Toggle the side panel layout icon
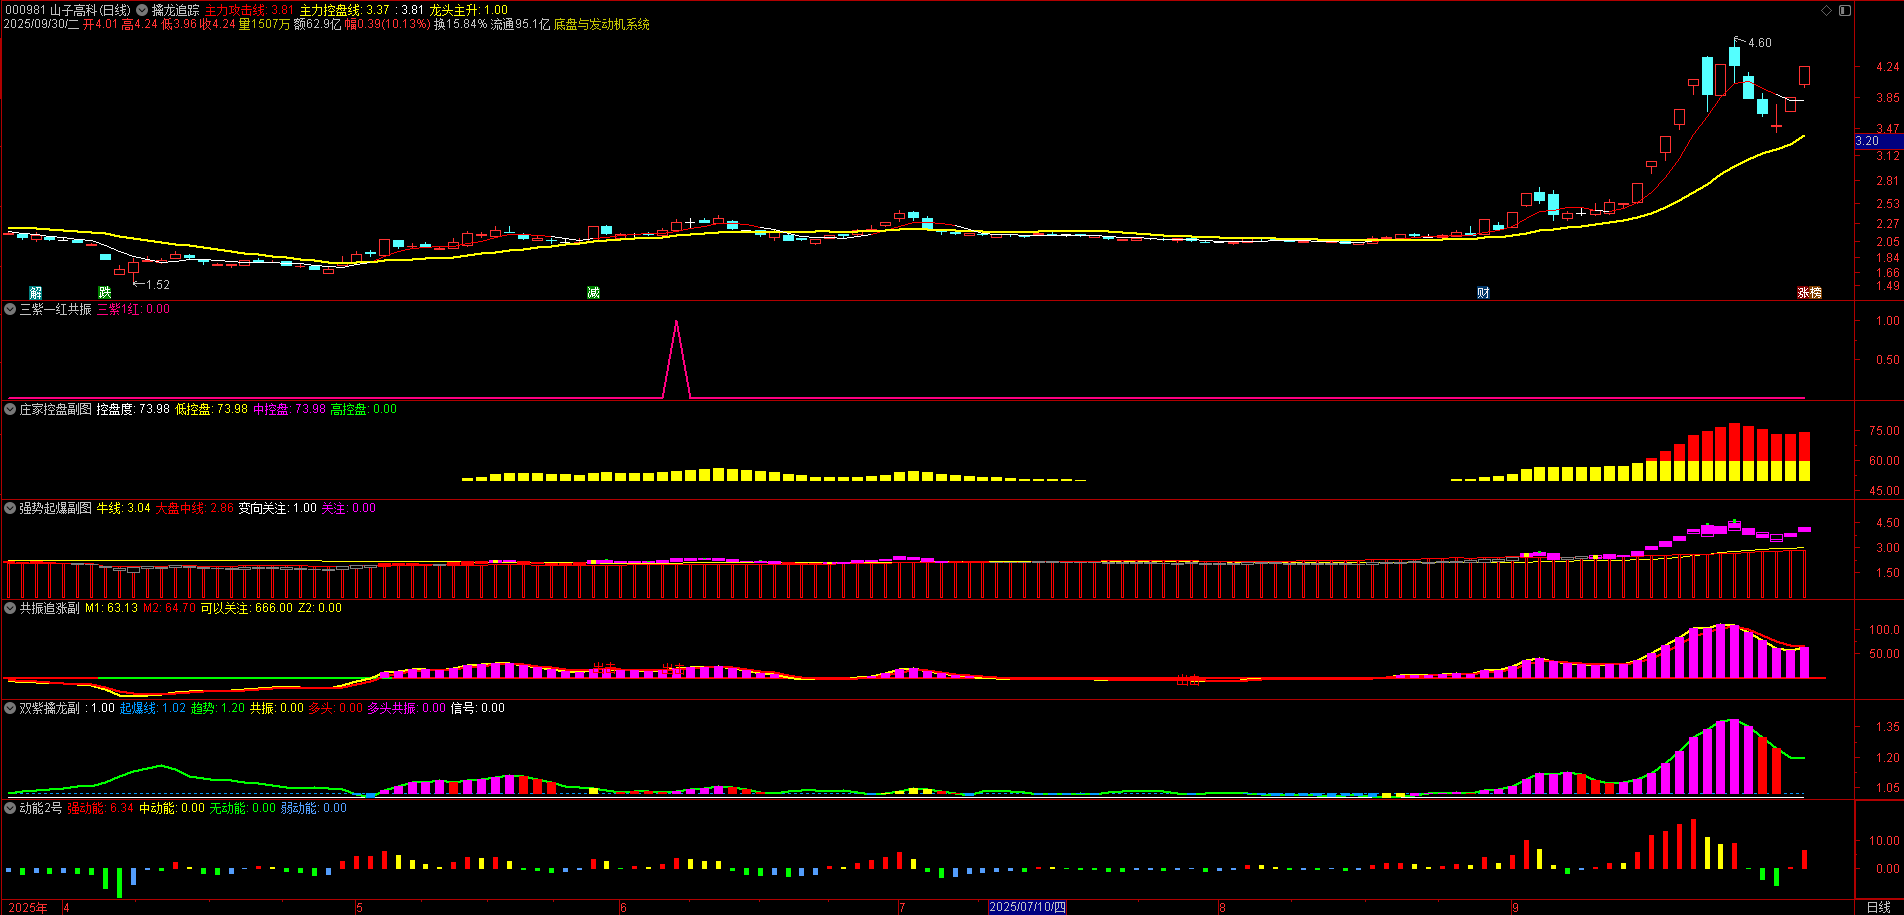Image resolution: width=1904 pixels, height=915 pixels. (x=1845, y=10)
